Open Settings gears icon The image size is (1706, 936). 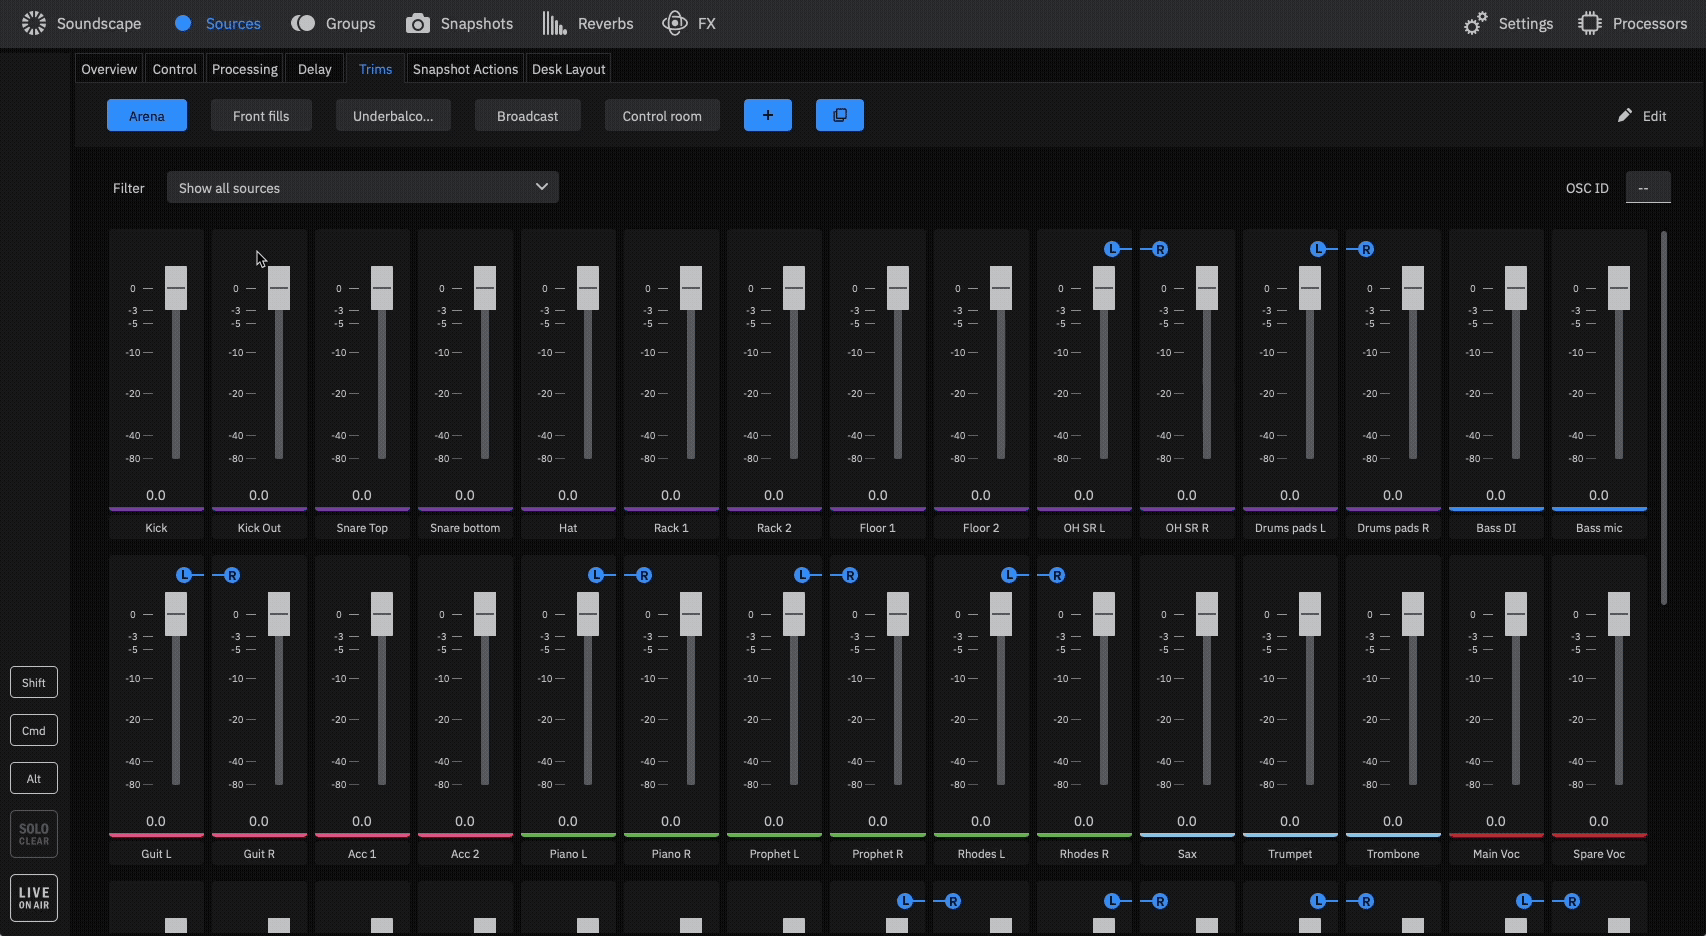(x=1475, y=23)
